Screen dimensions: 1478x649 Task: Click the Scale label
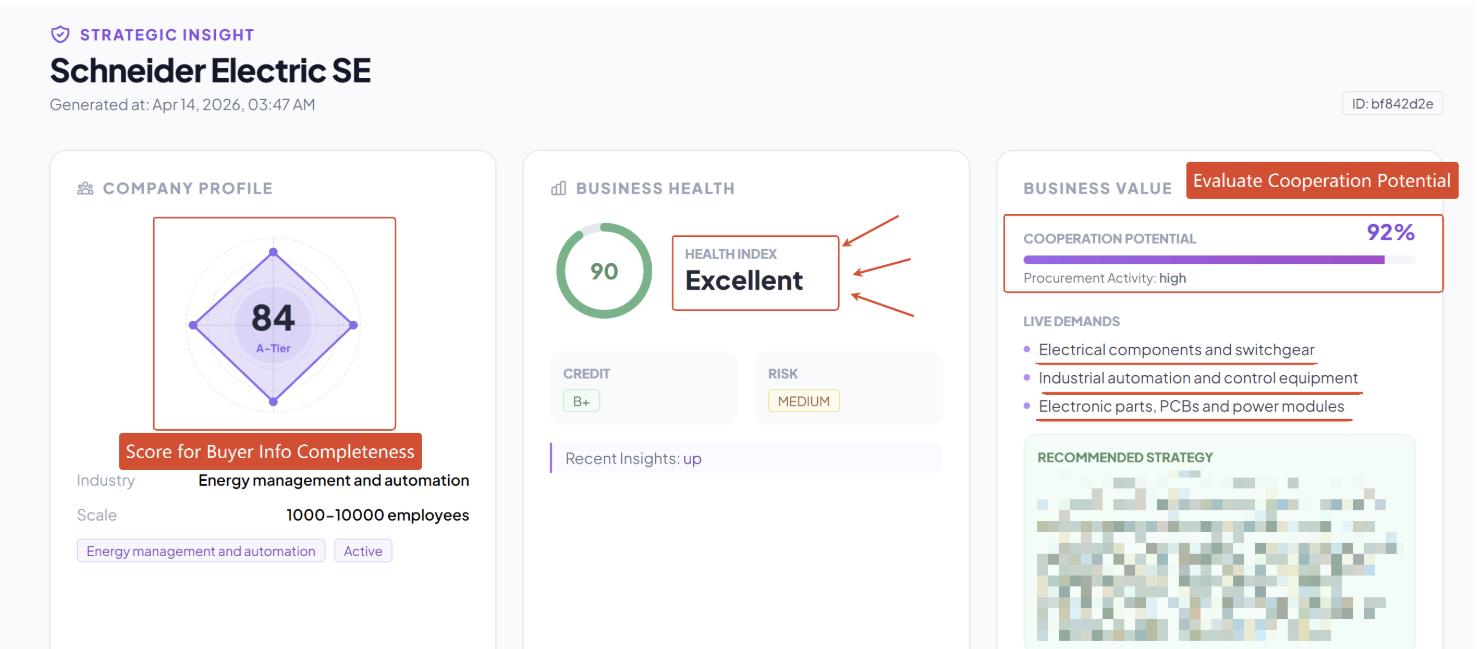click(97, 515)
